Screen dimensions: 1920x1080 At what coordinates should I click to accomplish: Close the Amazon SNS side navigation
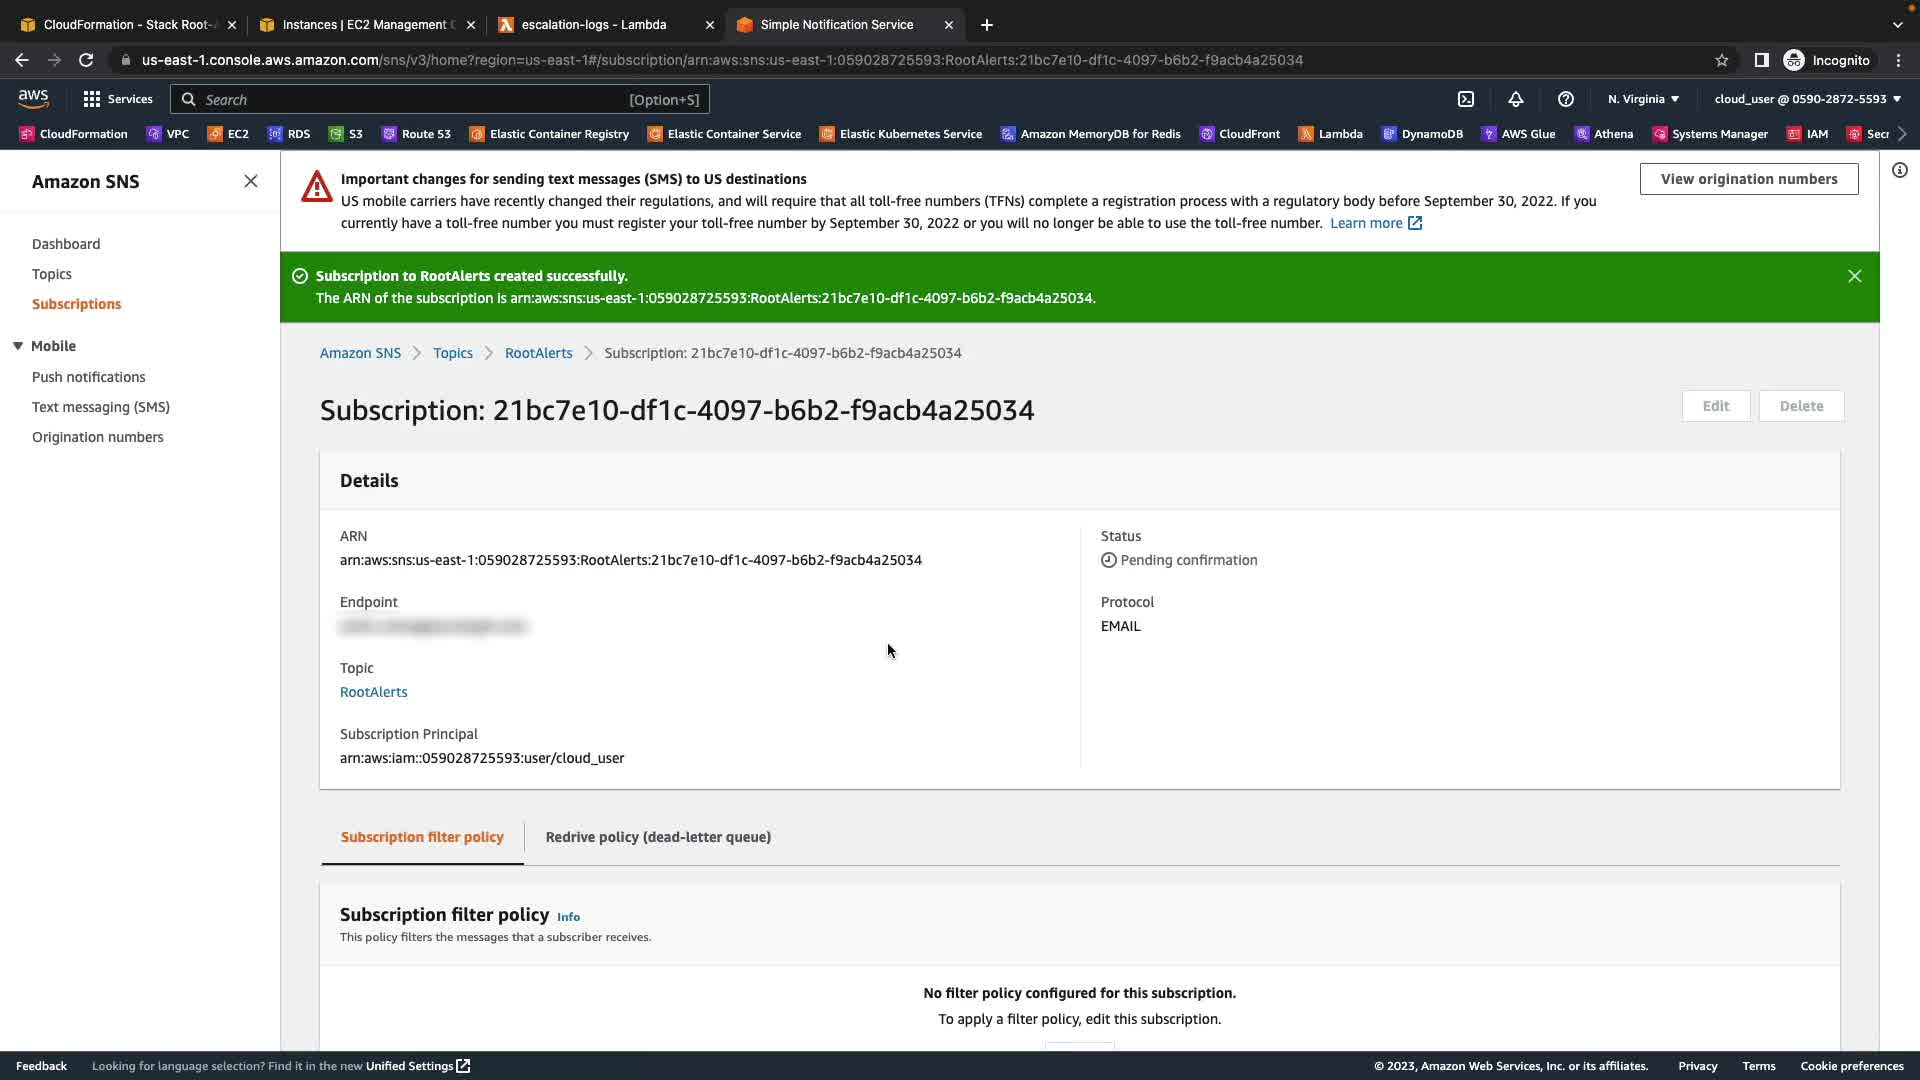coord(250,181)
